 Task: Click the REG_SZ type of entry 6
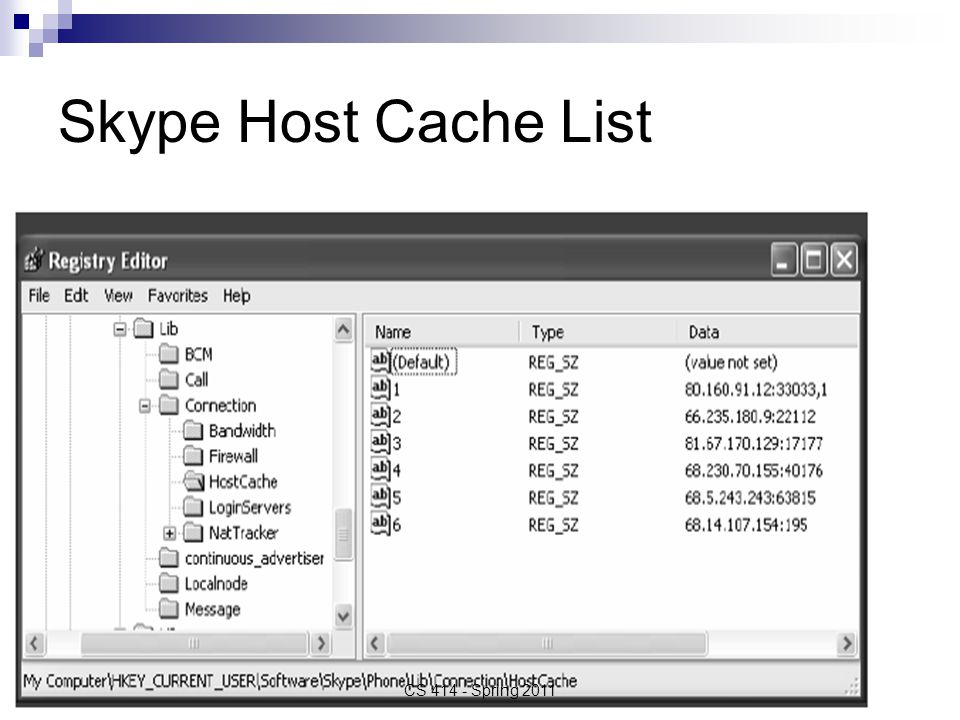point(553,525)
